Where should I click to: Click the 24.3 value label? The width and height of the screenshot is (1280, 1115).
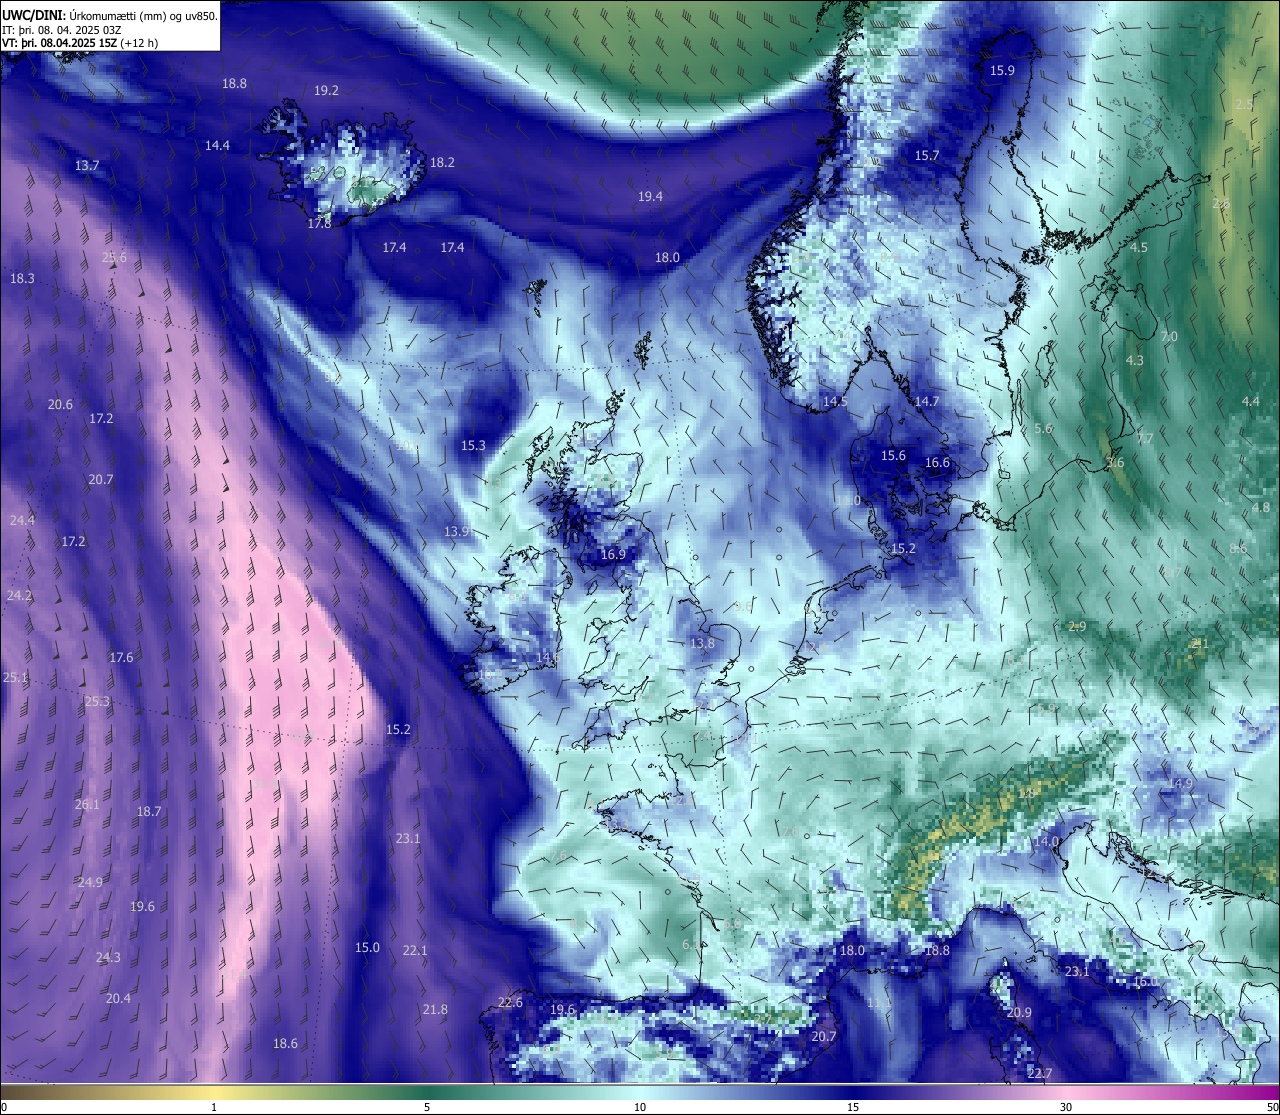108,957
